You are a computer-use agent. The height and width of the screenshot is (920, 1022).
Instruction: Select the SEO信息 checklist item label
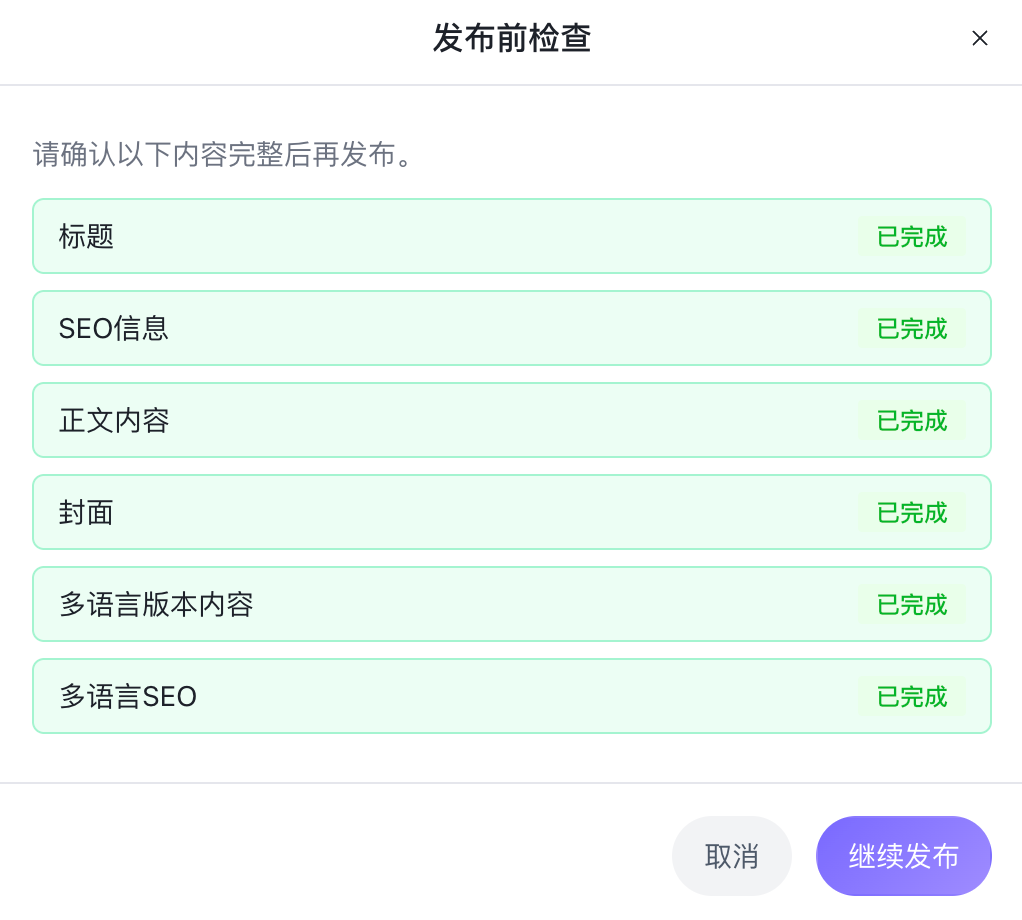(x=114, y=329)
